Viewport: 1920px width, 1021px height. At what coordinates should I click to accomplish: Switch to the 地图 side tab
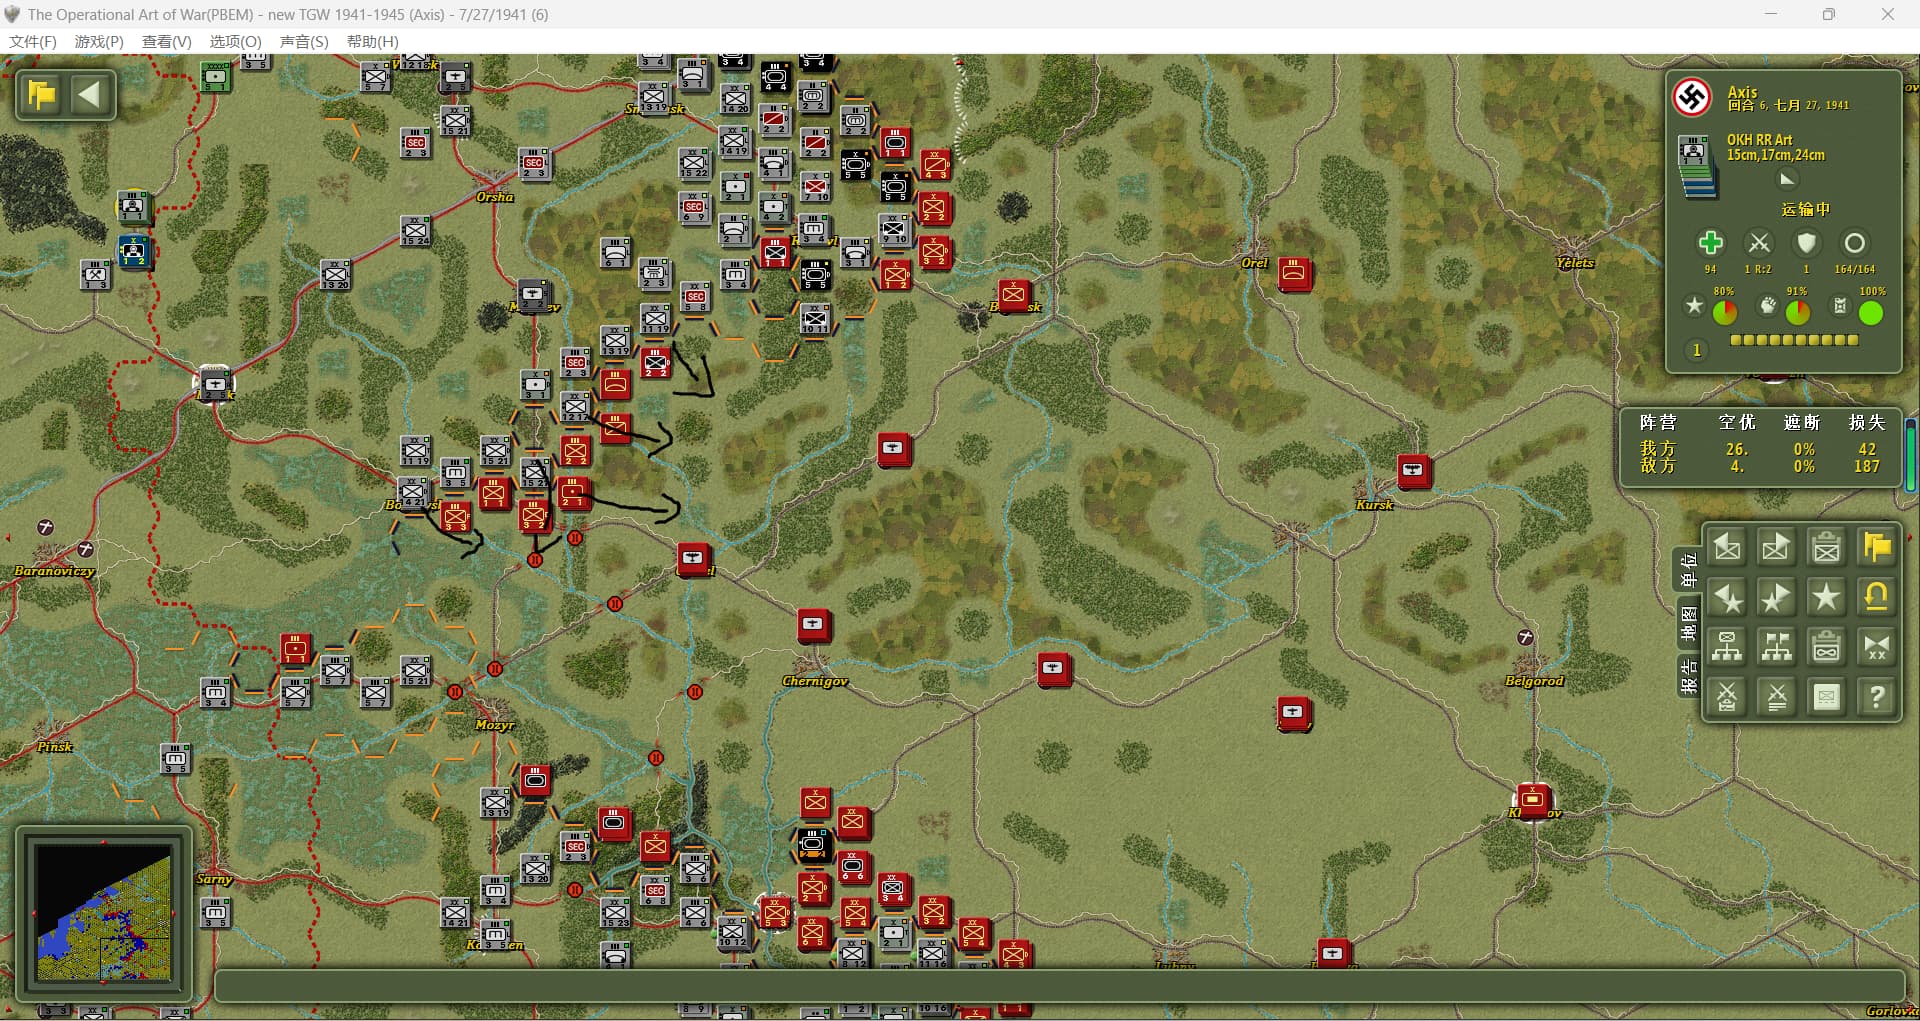click(x=1688, y=623)
